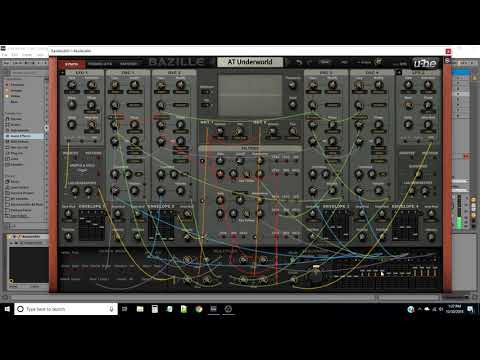Click the small icon left of LFO 2 header
480x360 pixels.
[399, 72]
